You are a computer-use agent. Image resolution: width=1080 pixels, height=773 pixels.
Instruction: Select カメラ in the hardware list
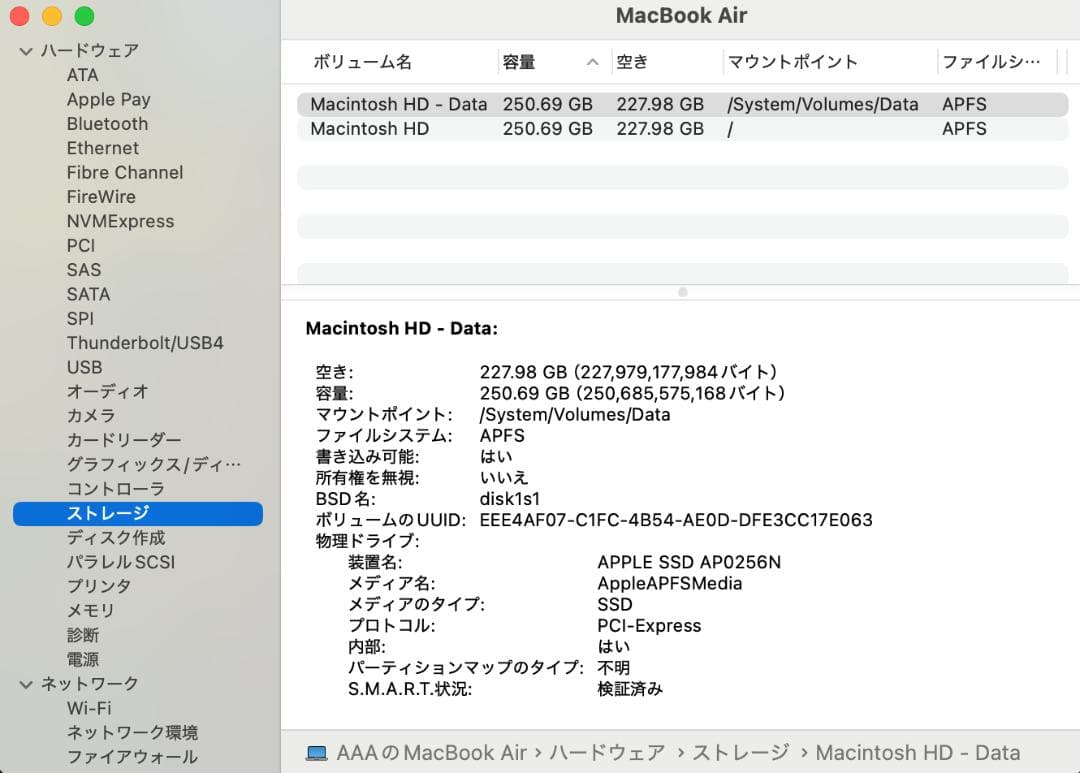pyautogui.click(x=90, y=415)
